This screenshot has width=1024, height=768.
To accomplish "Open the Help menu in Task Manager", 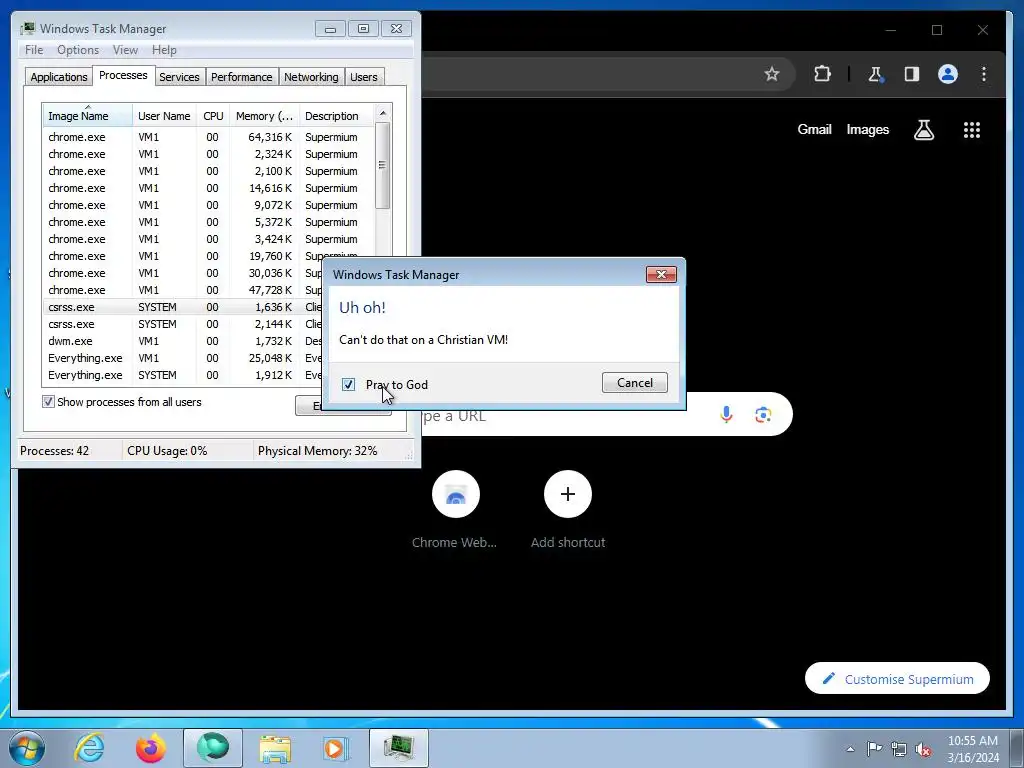I will coord(164,50).
